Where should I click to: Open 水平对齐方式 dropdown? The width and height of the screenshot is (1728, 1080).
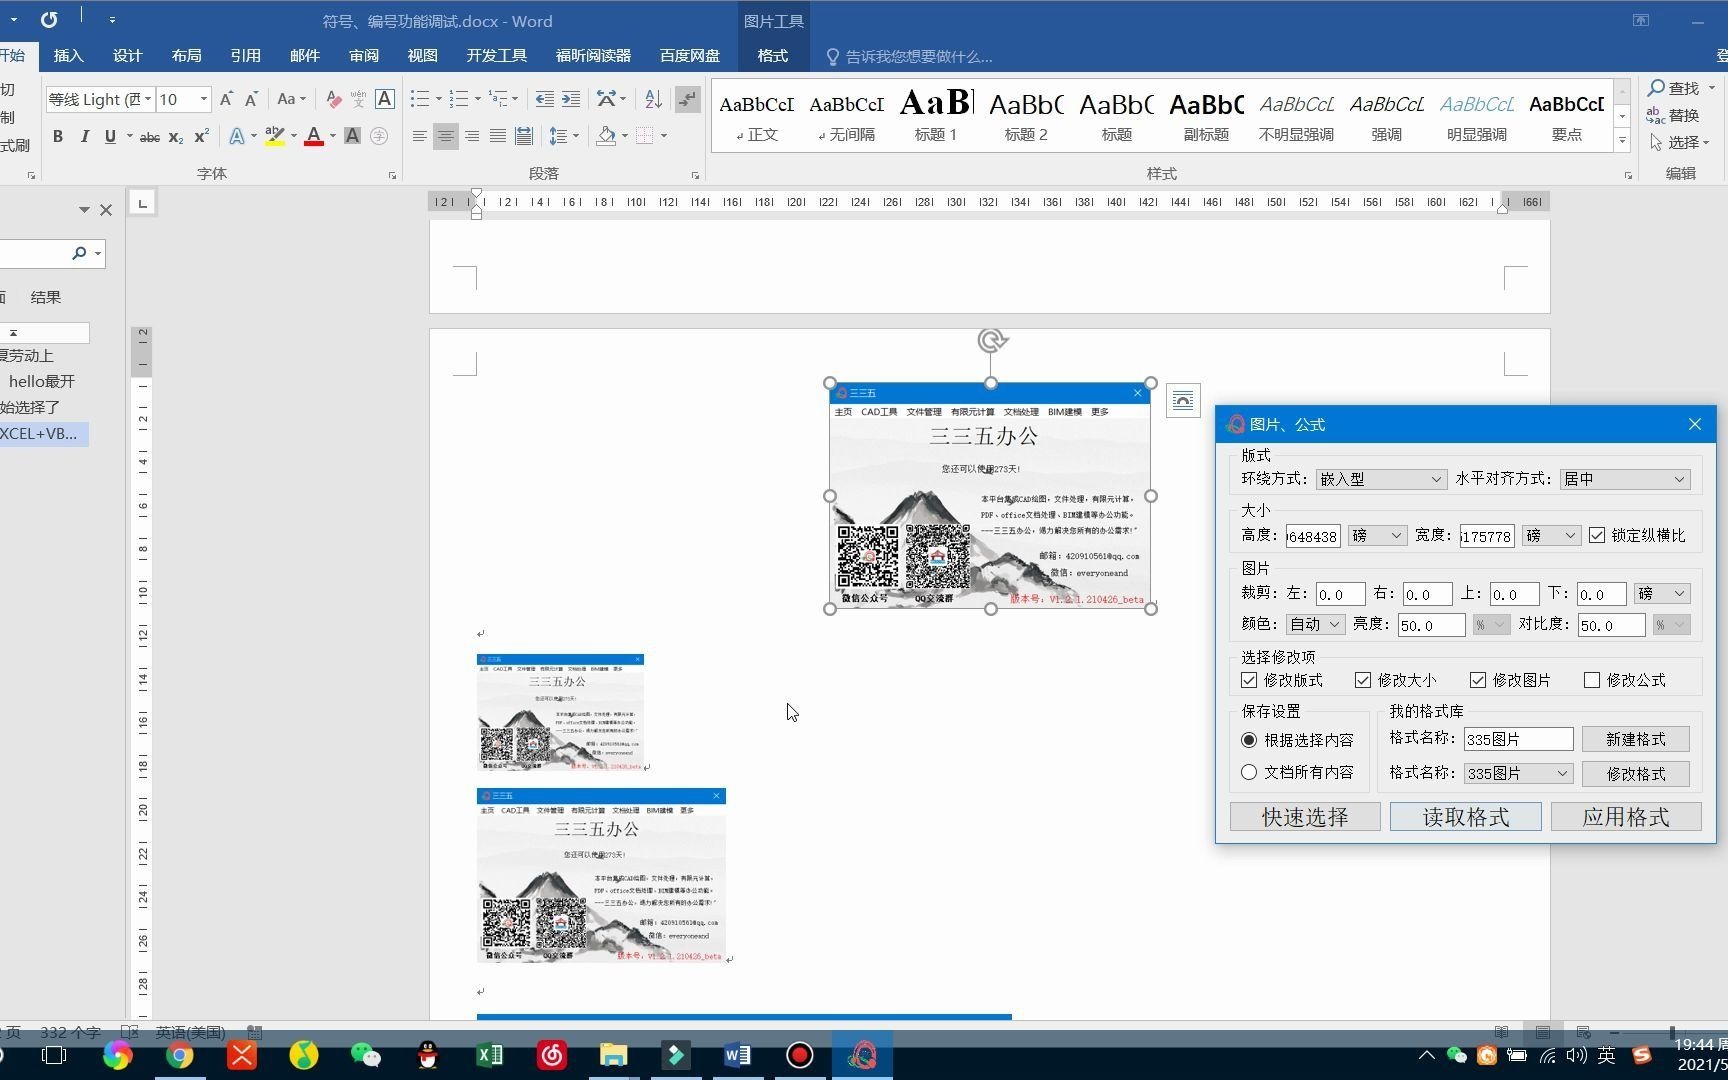click(x=1625, y=479)
